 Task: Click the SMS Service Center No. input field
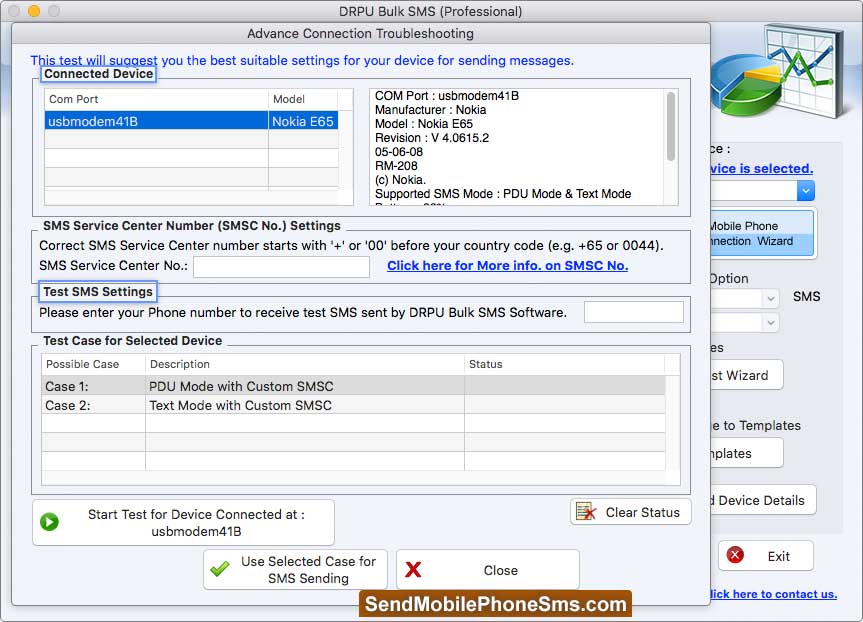coord(281,267)
